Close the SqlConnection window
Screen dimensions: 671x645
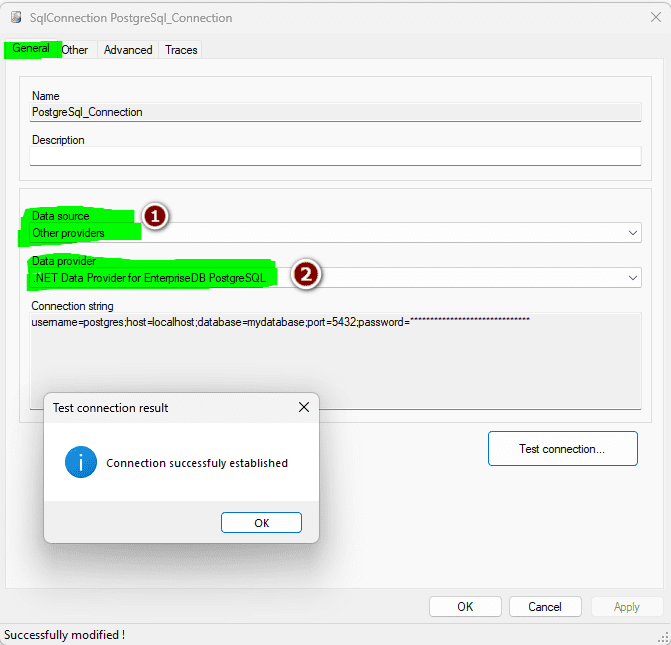click(656, 17)
